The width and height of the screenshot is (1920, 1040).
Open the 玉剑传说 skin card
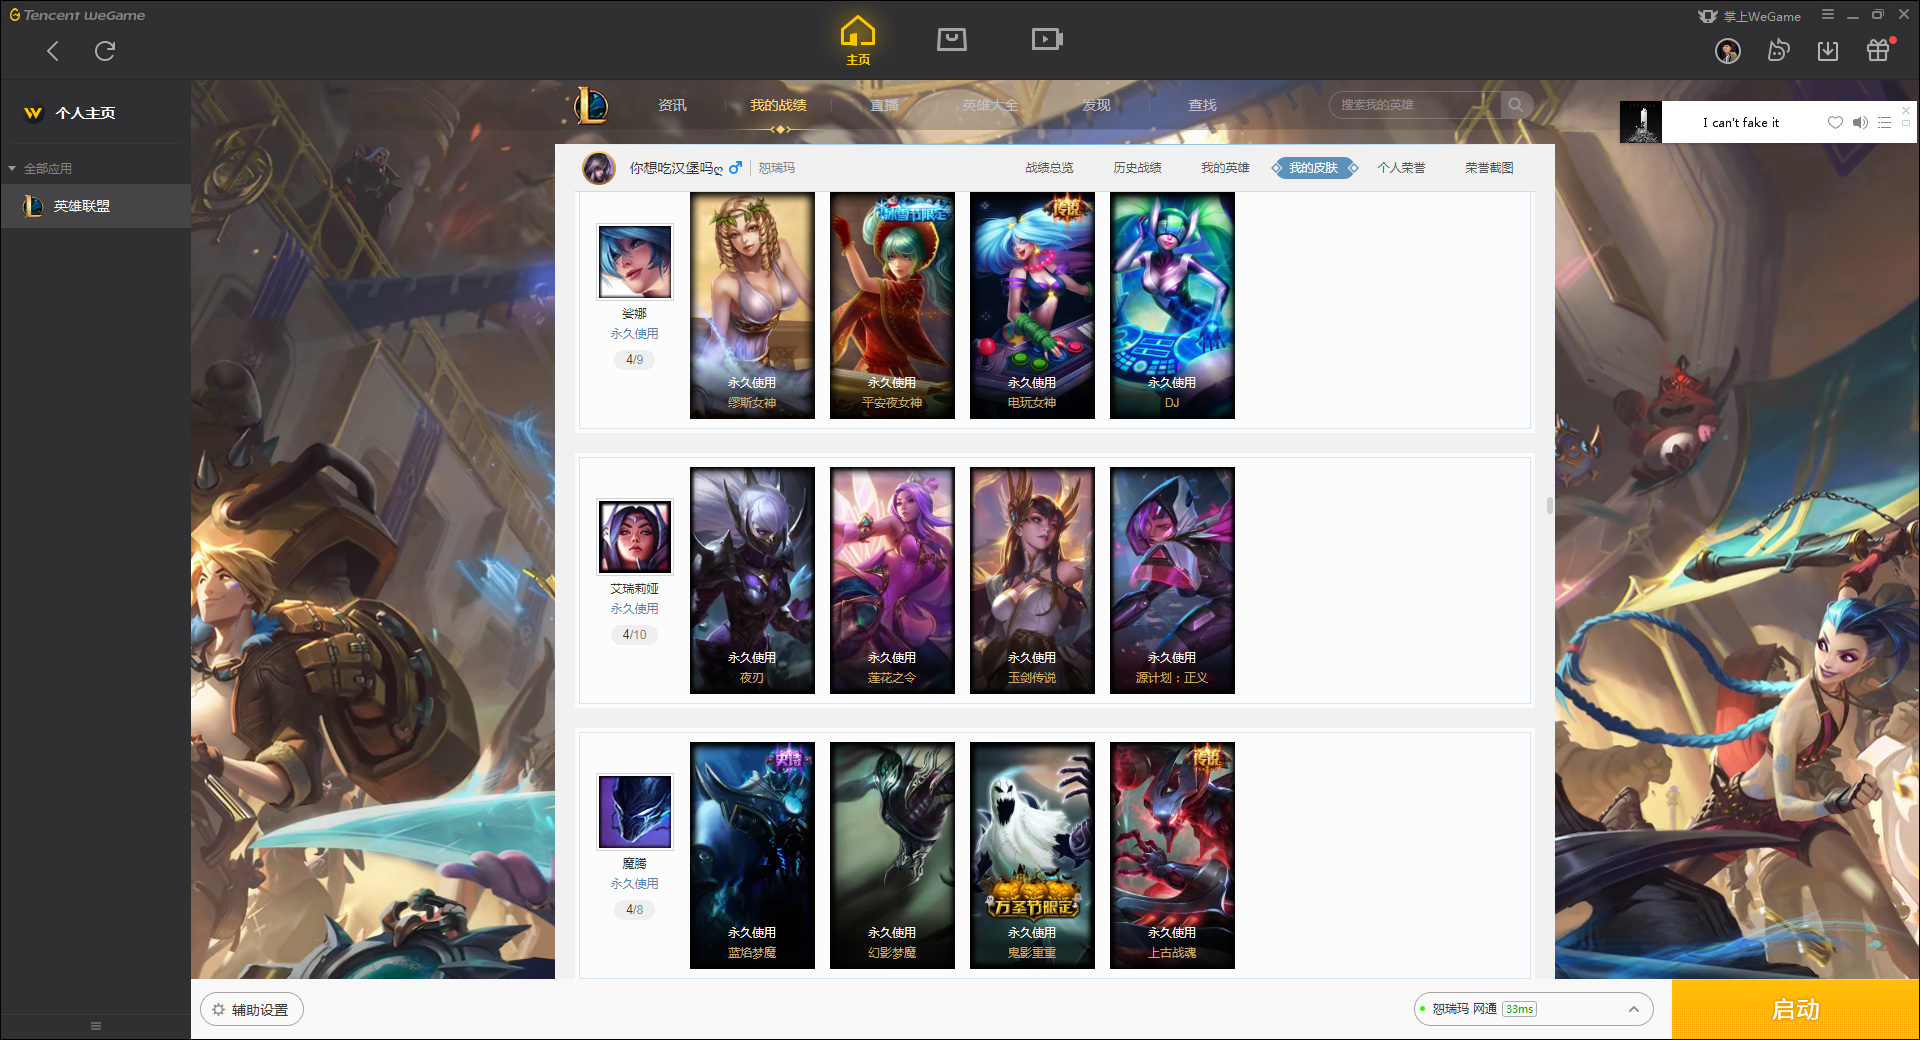pos(1032,581)
